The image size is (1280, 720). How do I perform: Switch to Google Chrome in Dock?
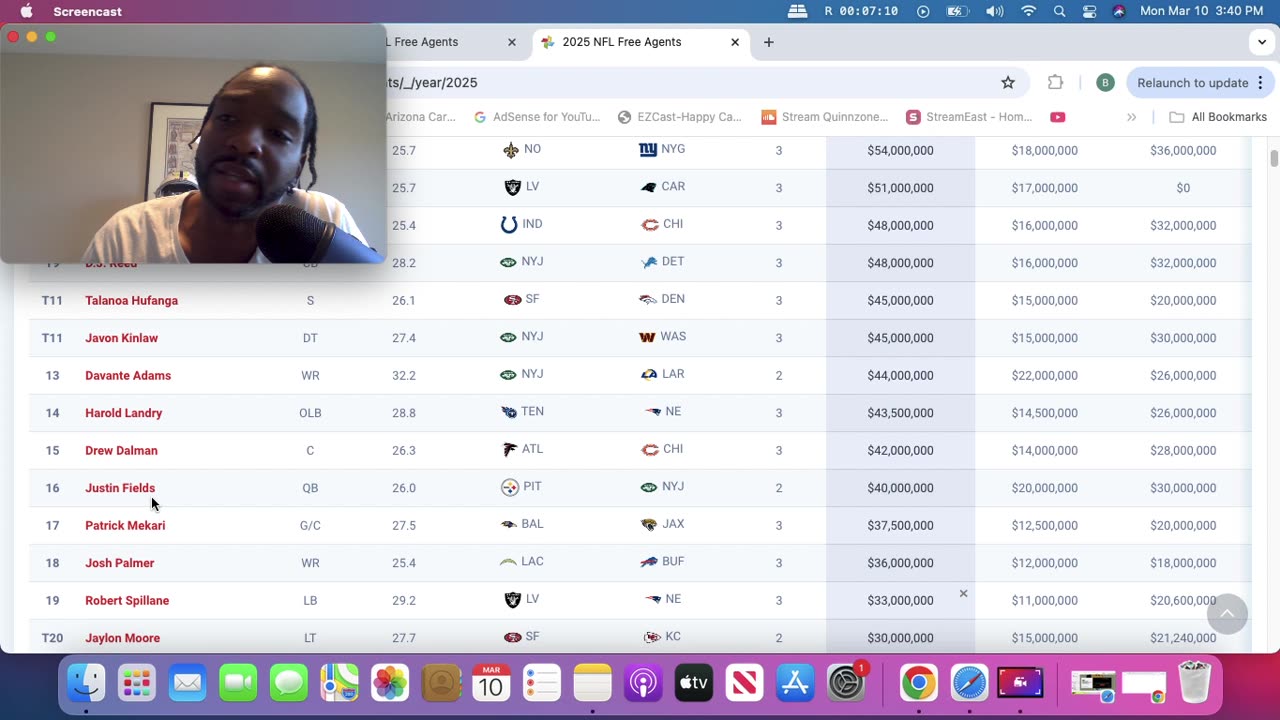click(x=918, y=683)
